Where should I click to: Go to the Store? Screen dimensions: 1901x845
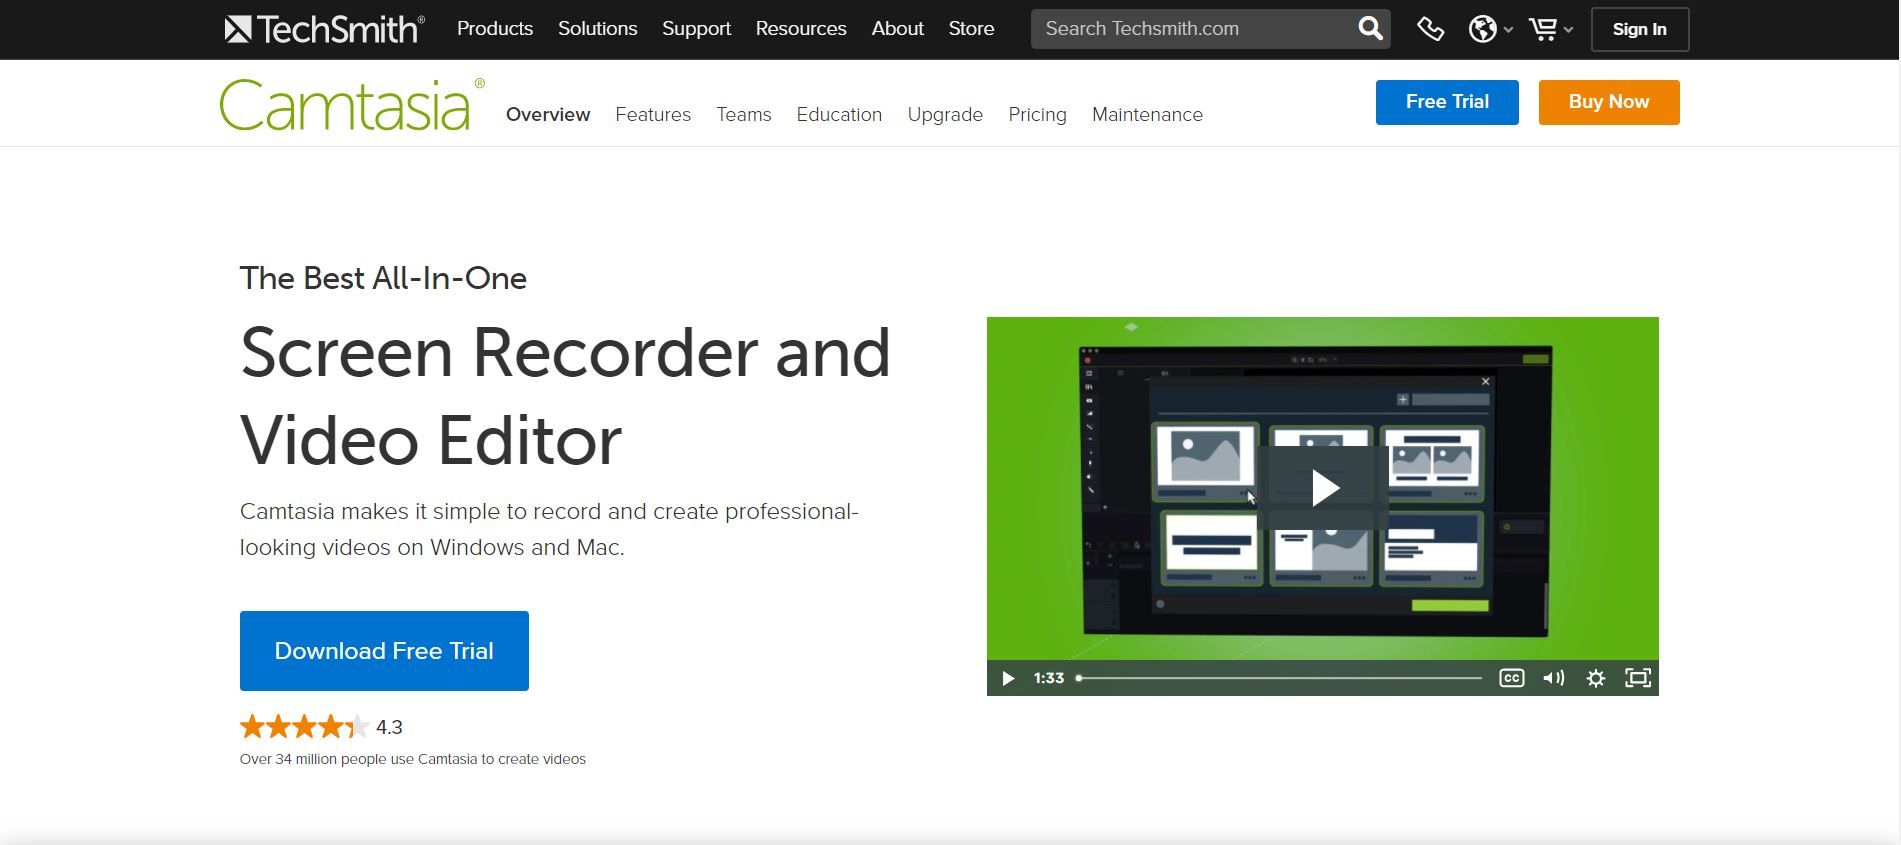[971, 29]
